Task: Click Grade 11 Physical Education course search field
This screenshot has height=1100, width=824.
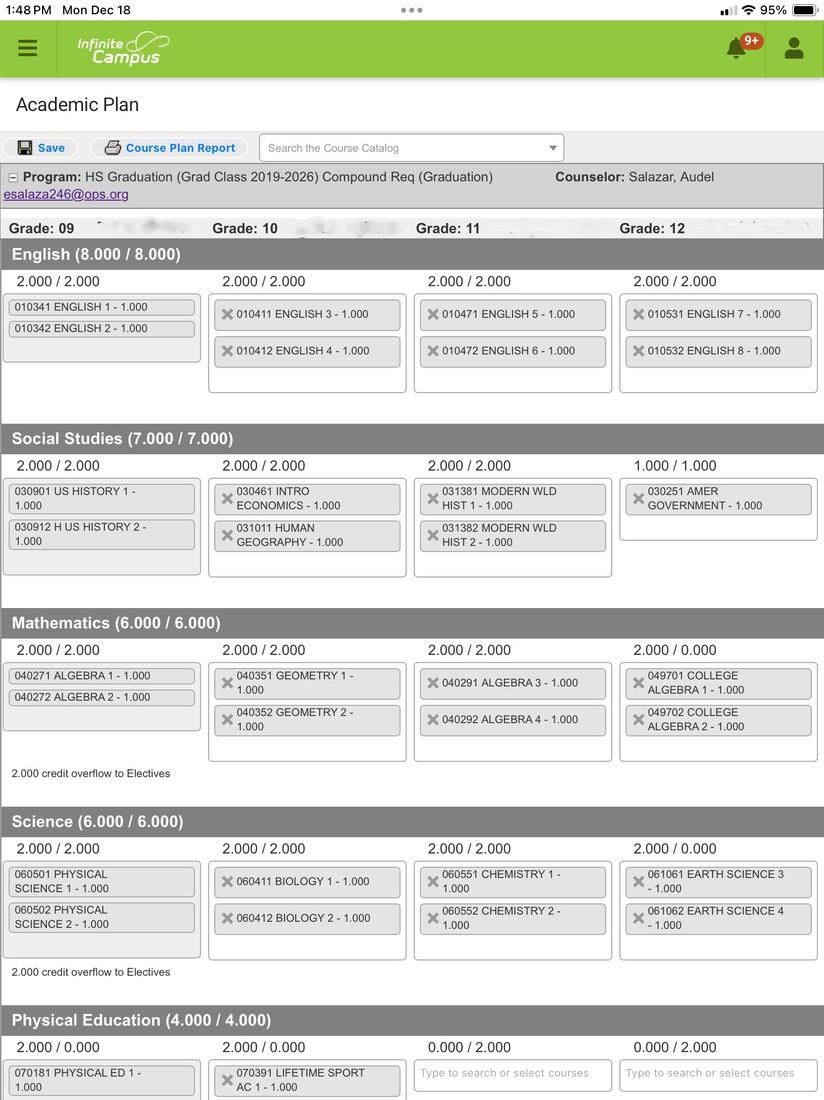Action: 513,1074
